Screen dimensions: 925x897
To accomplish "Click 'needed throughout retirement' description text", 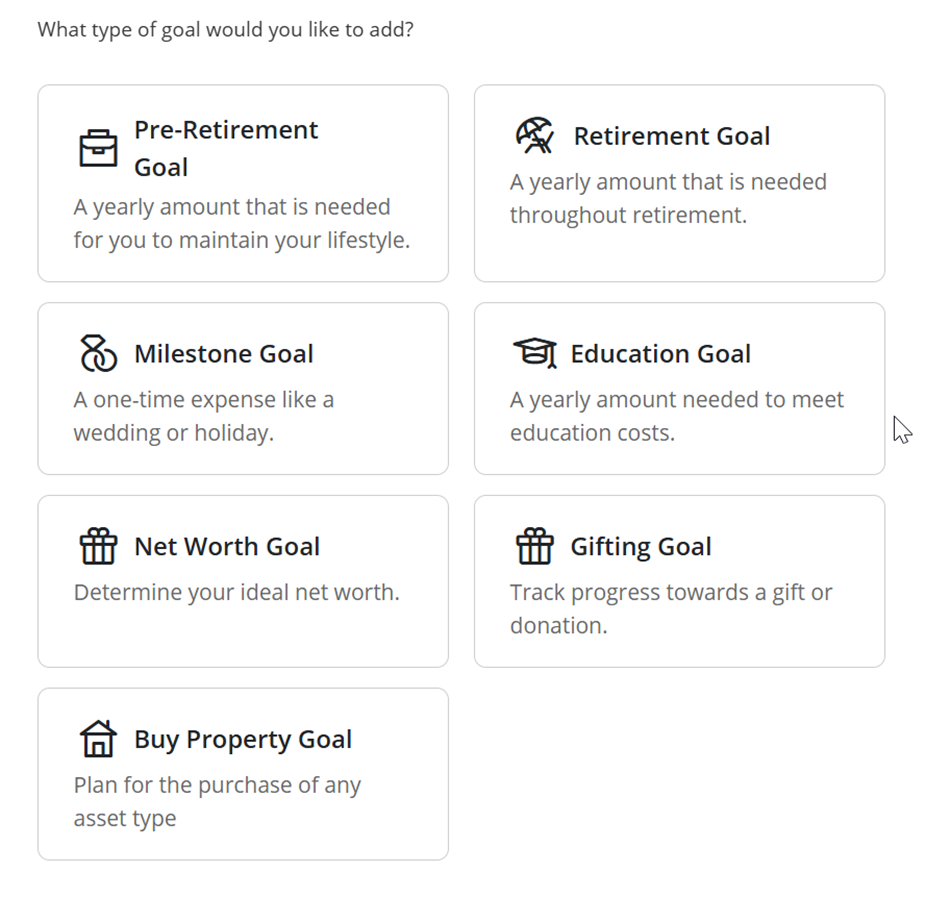I will tap(668, 198).
